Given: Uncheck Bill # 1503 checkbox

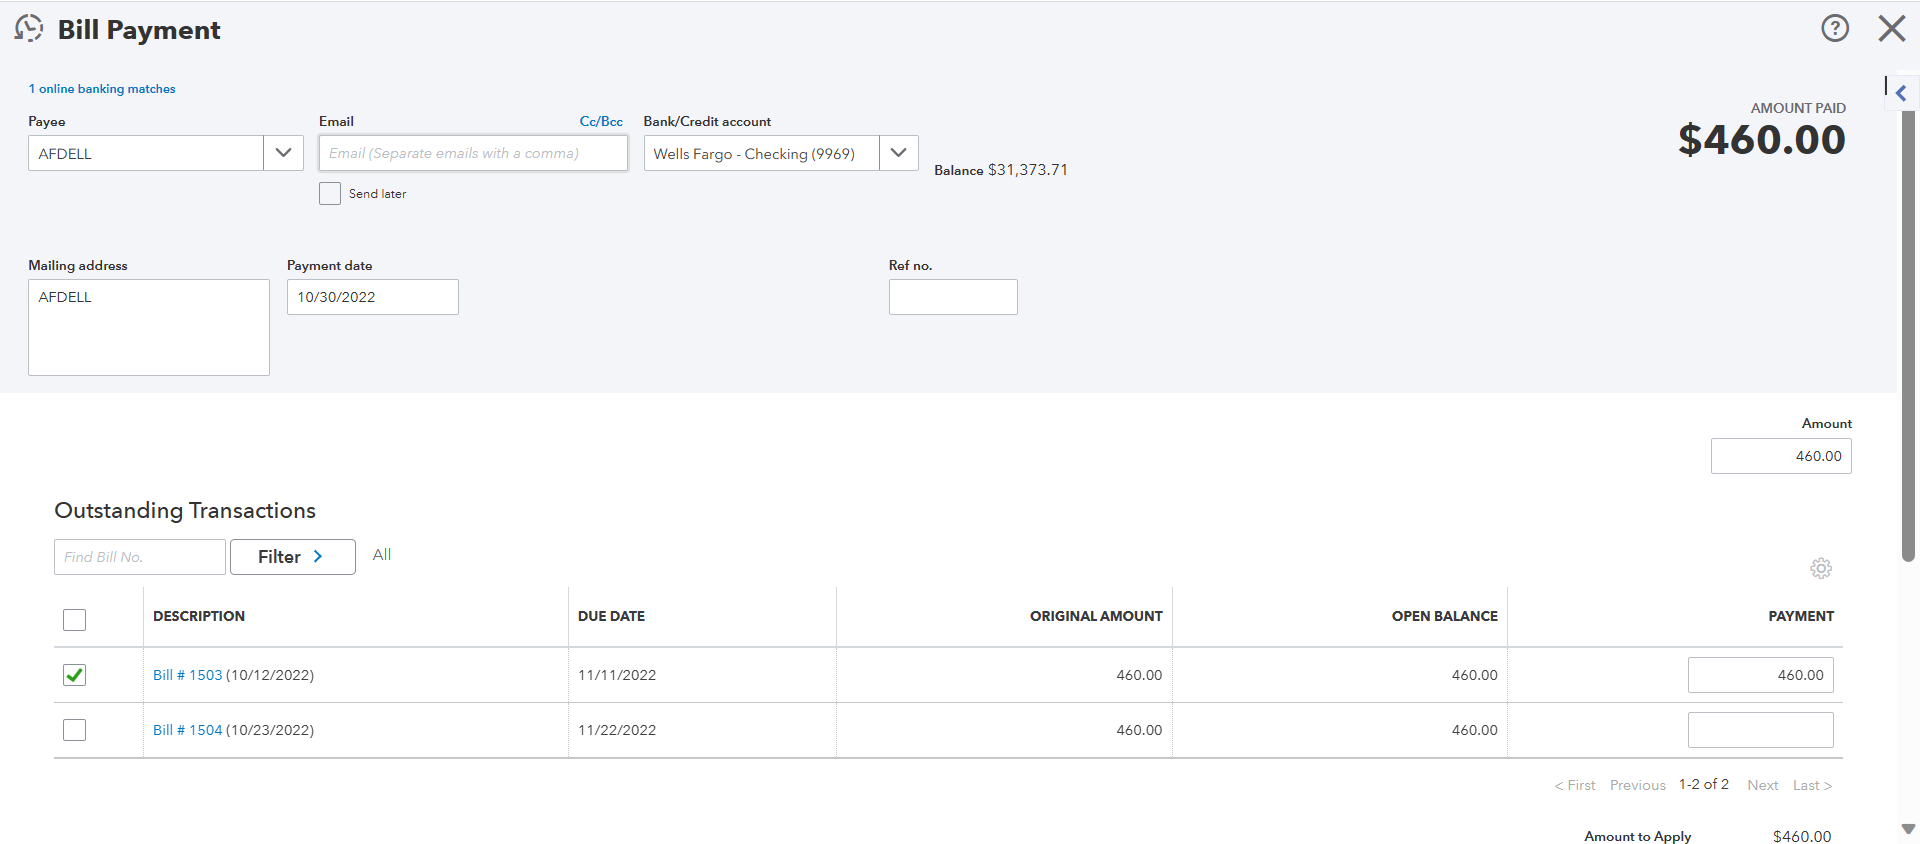Looking at the screenshot, I should click(74, 675).
